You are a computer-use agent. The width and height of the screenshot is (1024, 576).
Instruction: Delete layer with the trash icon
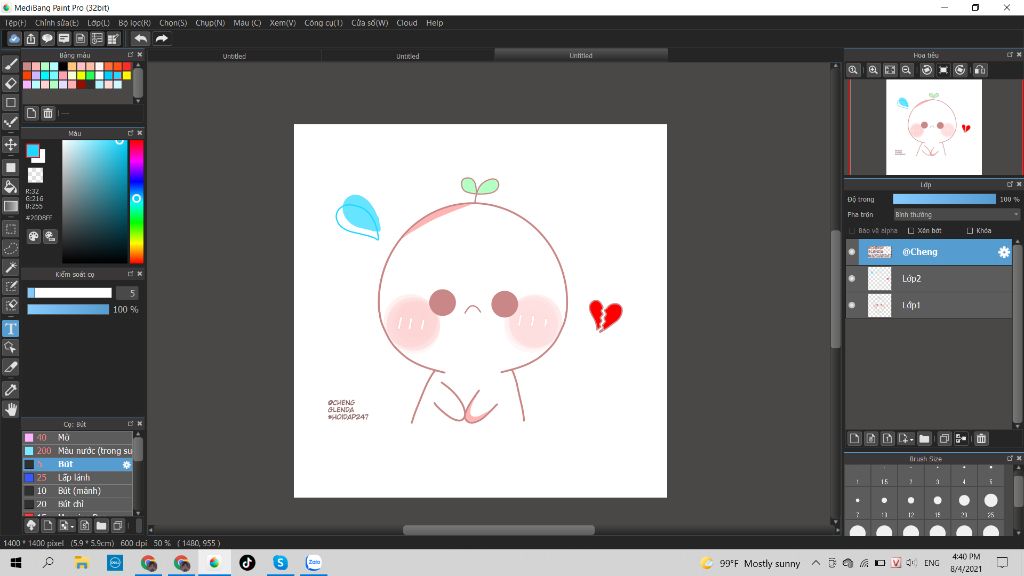(x=981, y=439)
